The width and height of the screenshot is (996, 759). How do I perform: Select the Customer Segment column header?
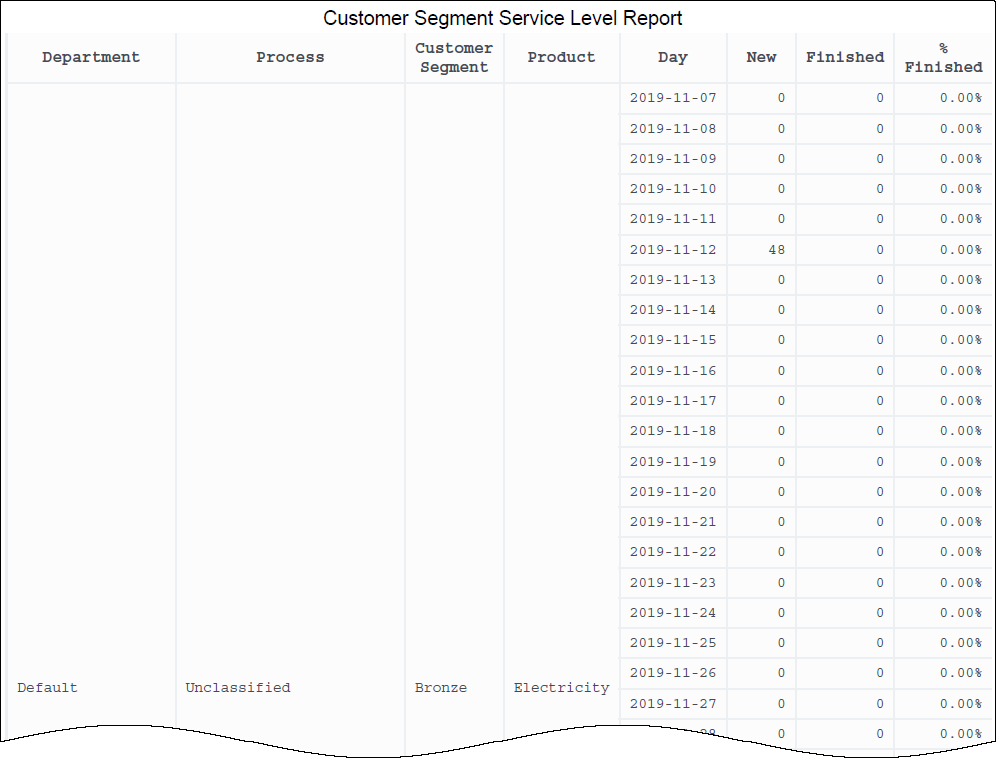pos(454,58)
